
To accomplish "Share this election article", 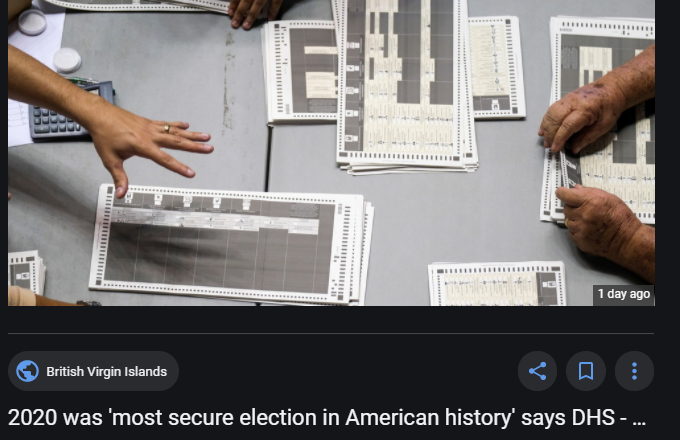I will click(x=537, y=371).
